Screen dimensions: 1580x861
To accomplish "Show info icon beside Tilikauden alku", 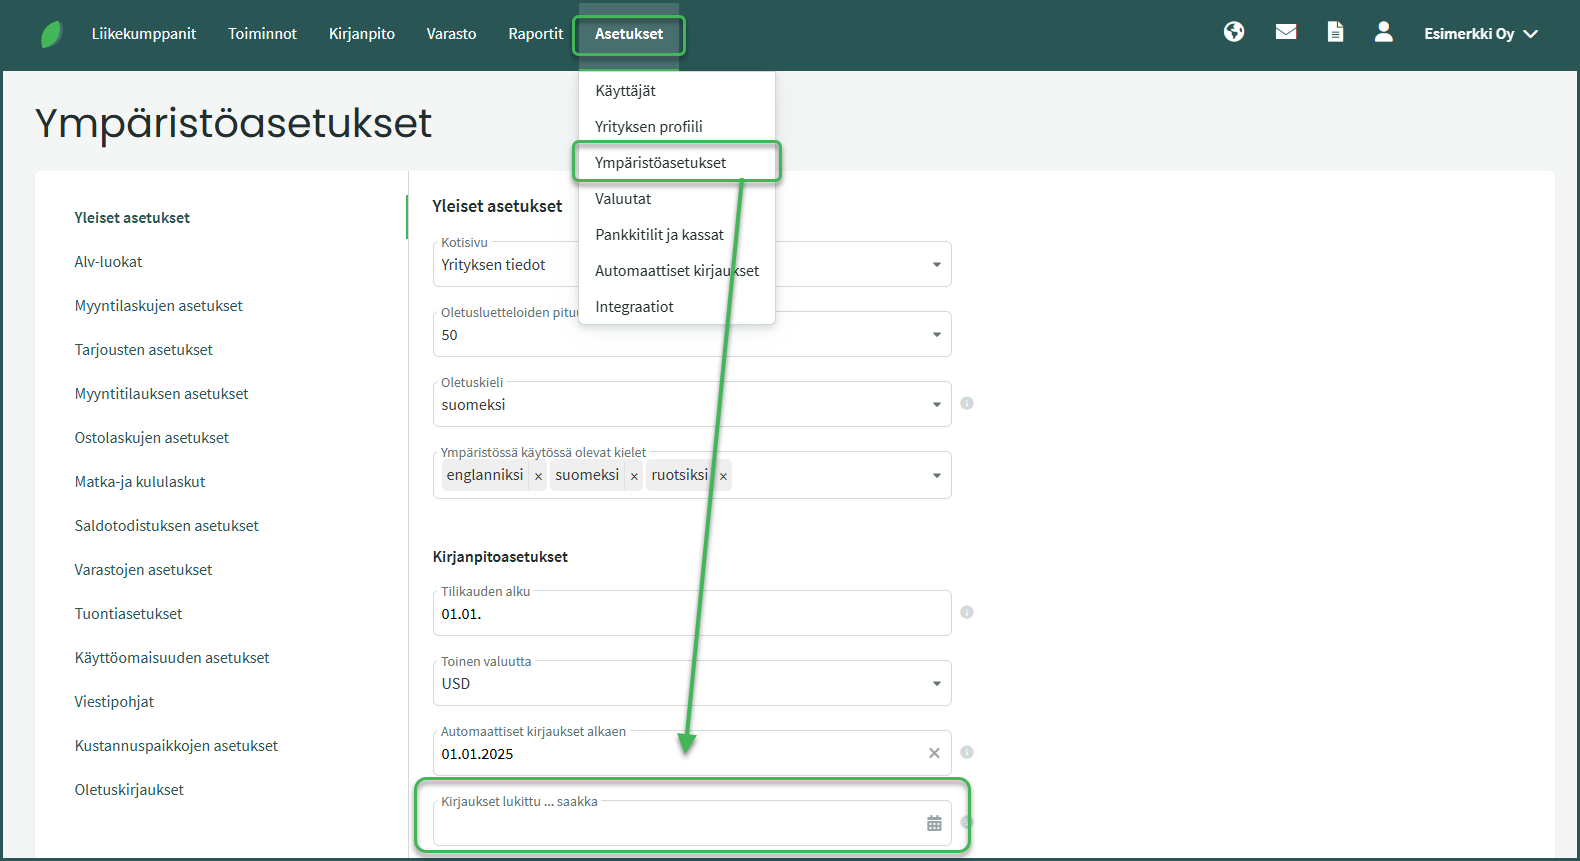I will (967, 612).
